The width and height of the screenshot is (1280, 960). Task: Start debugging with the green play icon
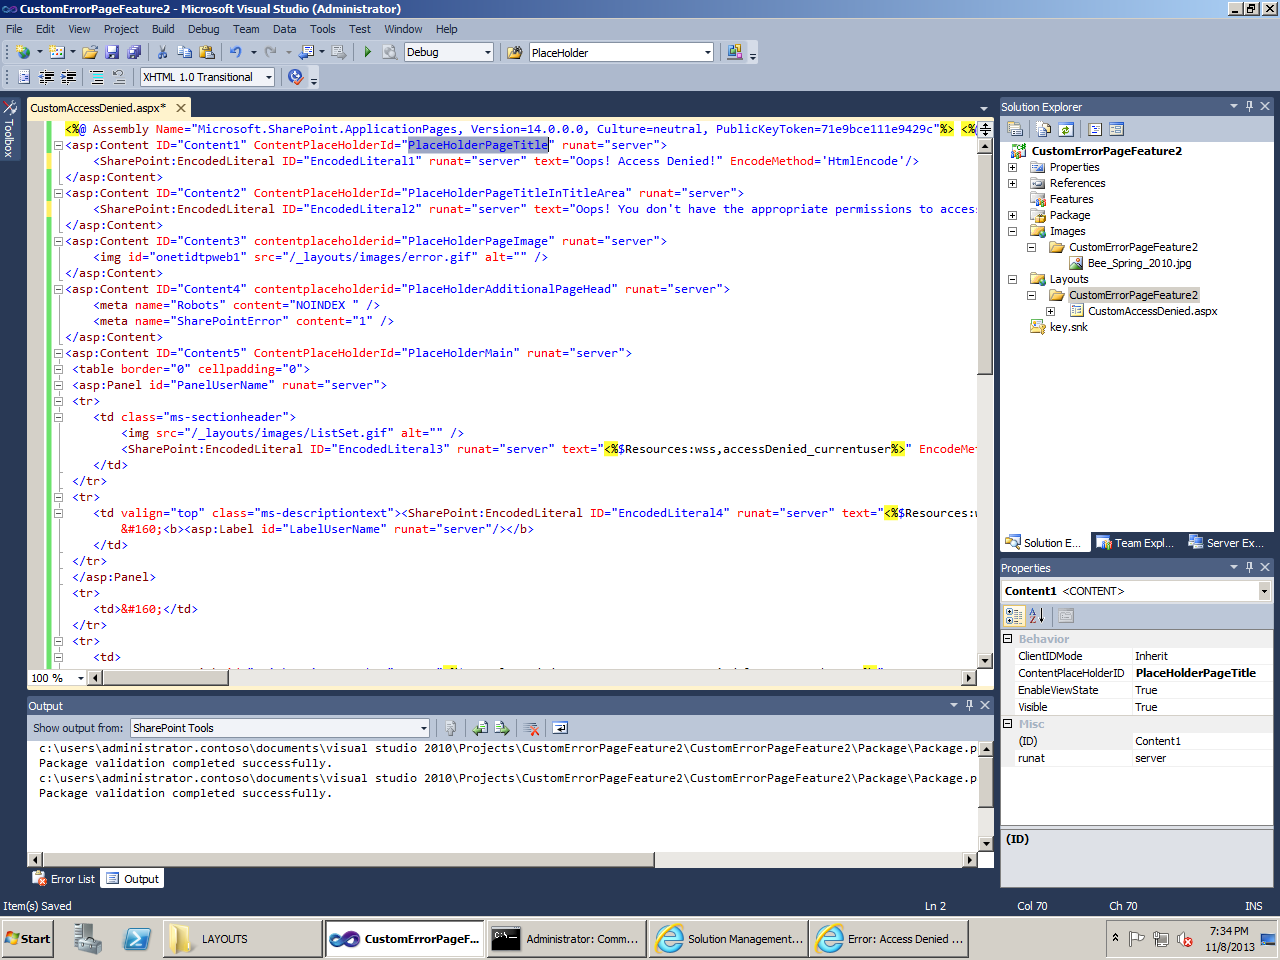coord(368,52)
